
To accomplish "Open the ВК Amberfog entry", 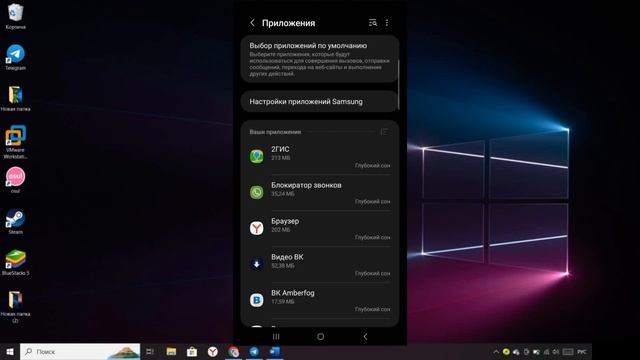I will click(320, 300).
